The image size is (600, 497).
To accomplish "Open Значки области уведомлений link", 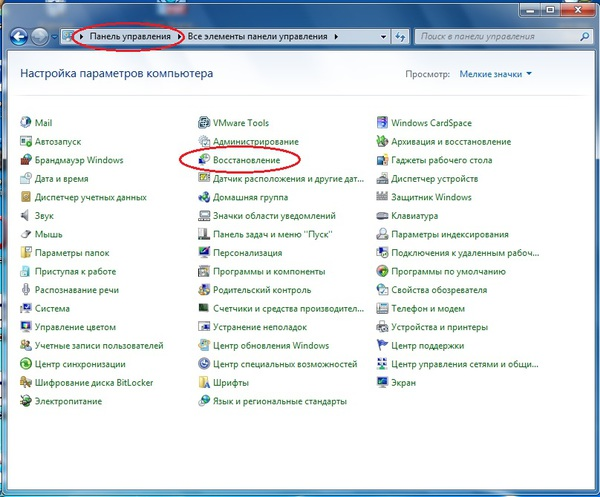I will tap(274, 215).
